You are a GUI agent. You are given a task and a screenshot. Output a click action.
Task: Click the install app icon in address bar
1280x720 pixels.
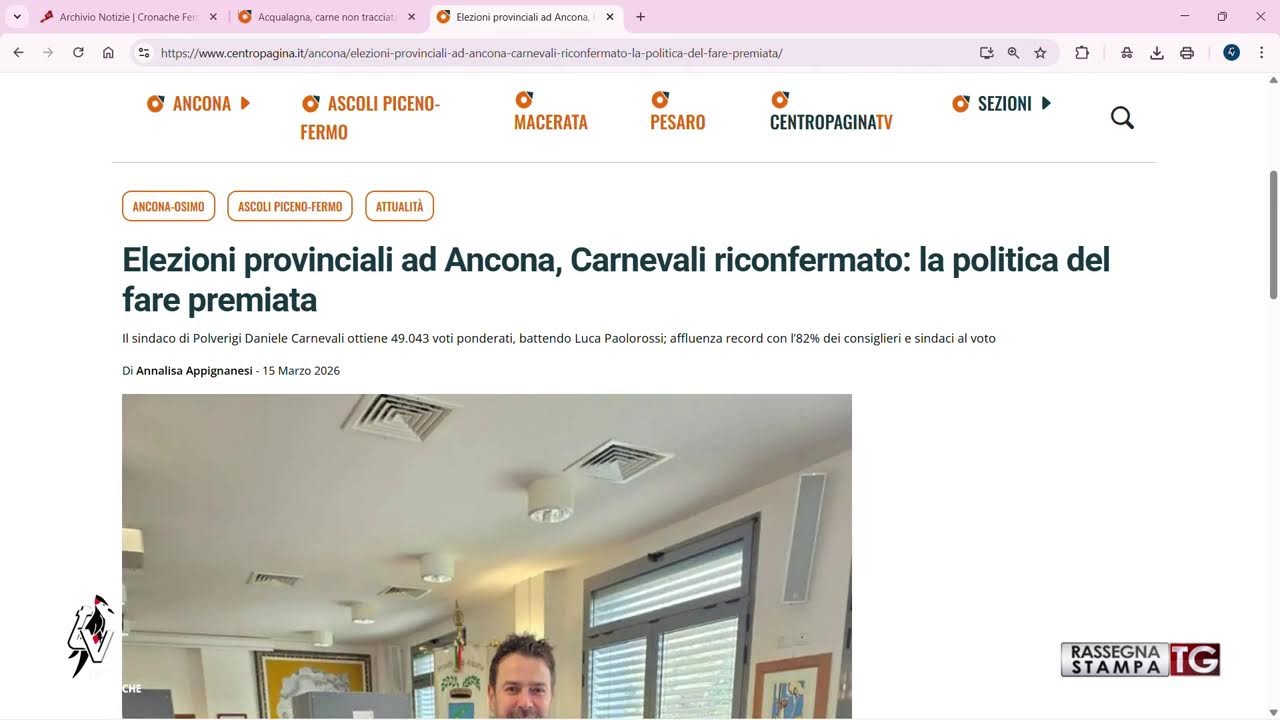click(986, 53)
